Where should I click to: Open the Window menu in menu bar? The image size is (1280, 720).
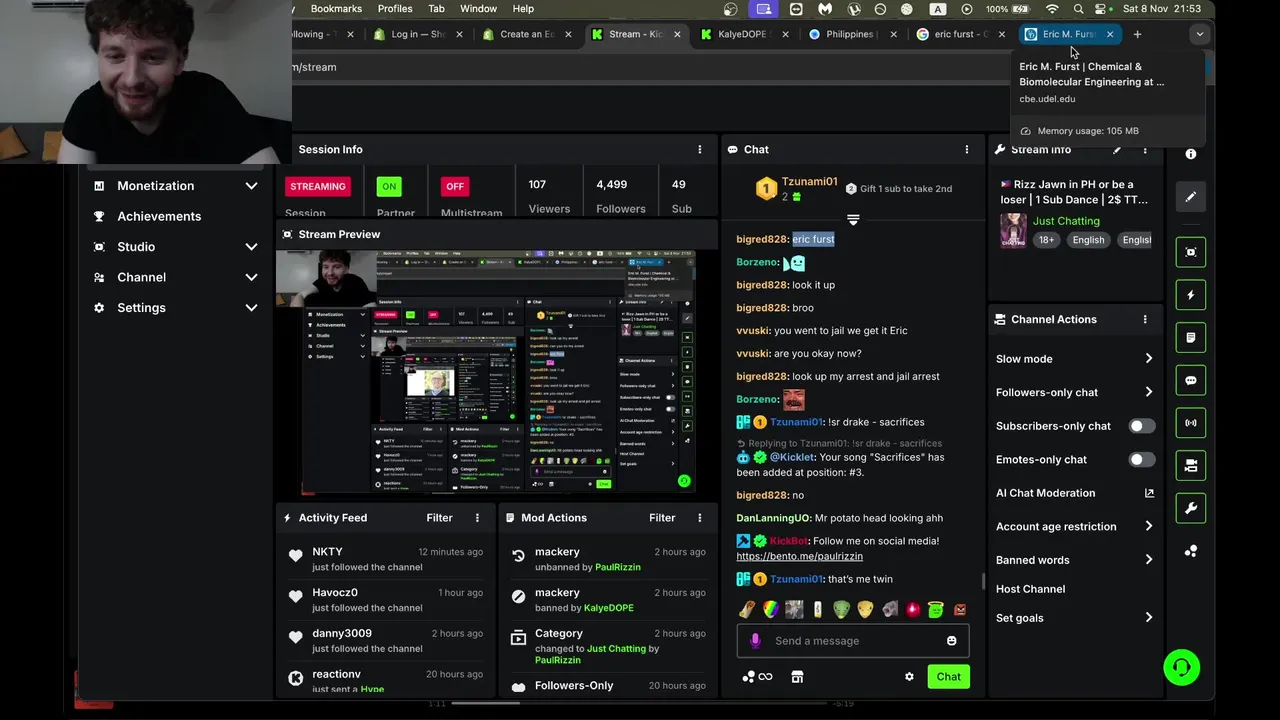[x=478, y=9]
